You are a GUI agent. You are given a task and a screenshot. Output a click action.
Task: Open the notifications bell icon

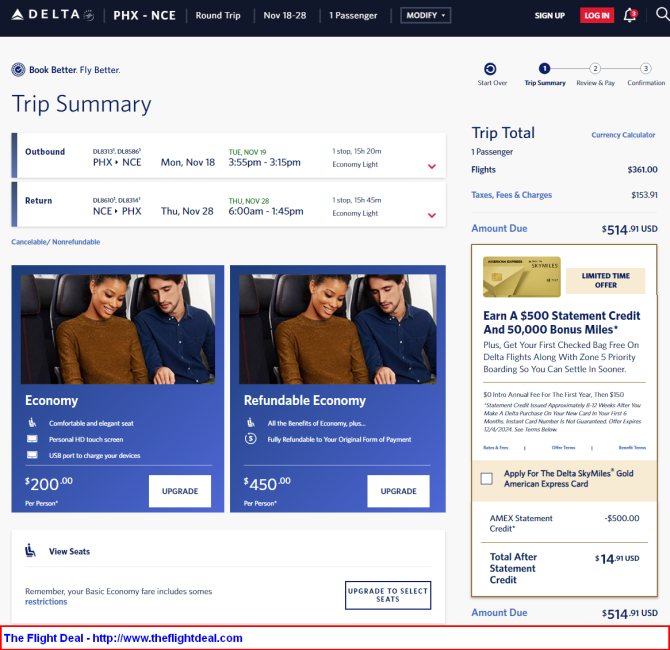[630, 15]
